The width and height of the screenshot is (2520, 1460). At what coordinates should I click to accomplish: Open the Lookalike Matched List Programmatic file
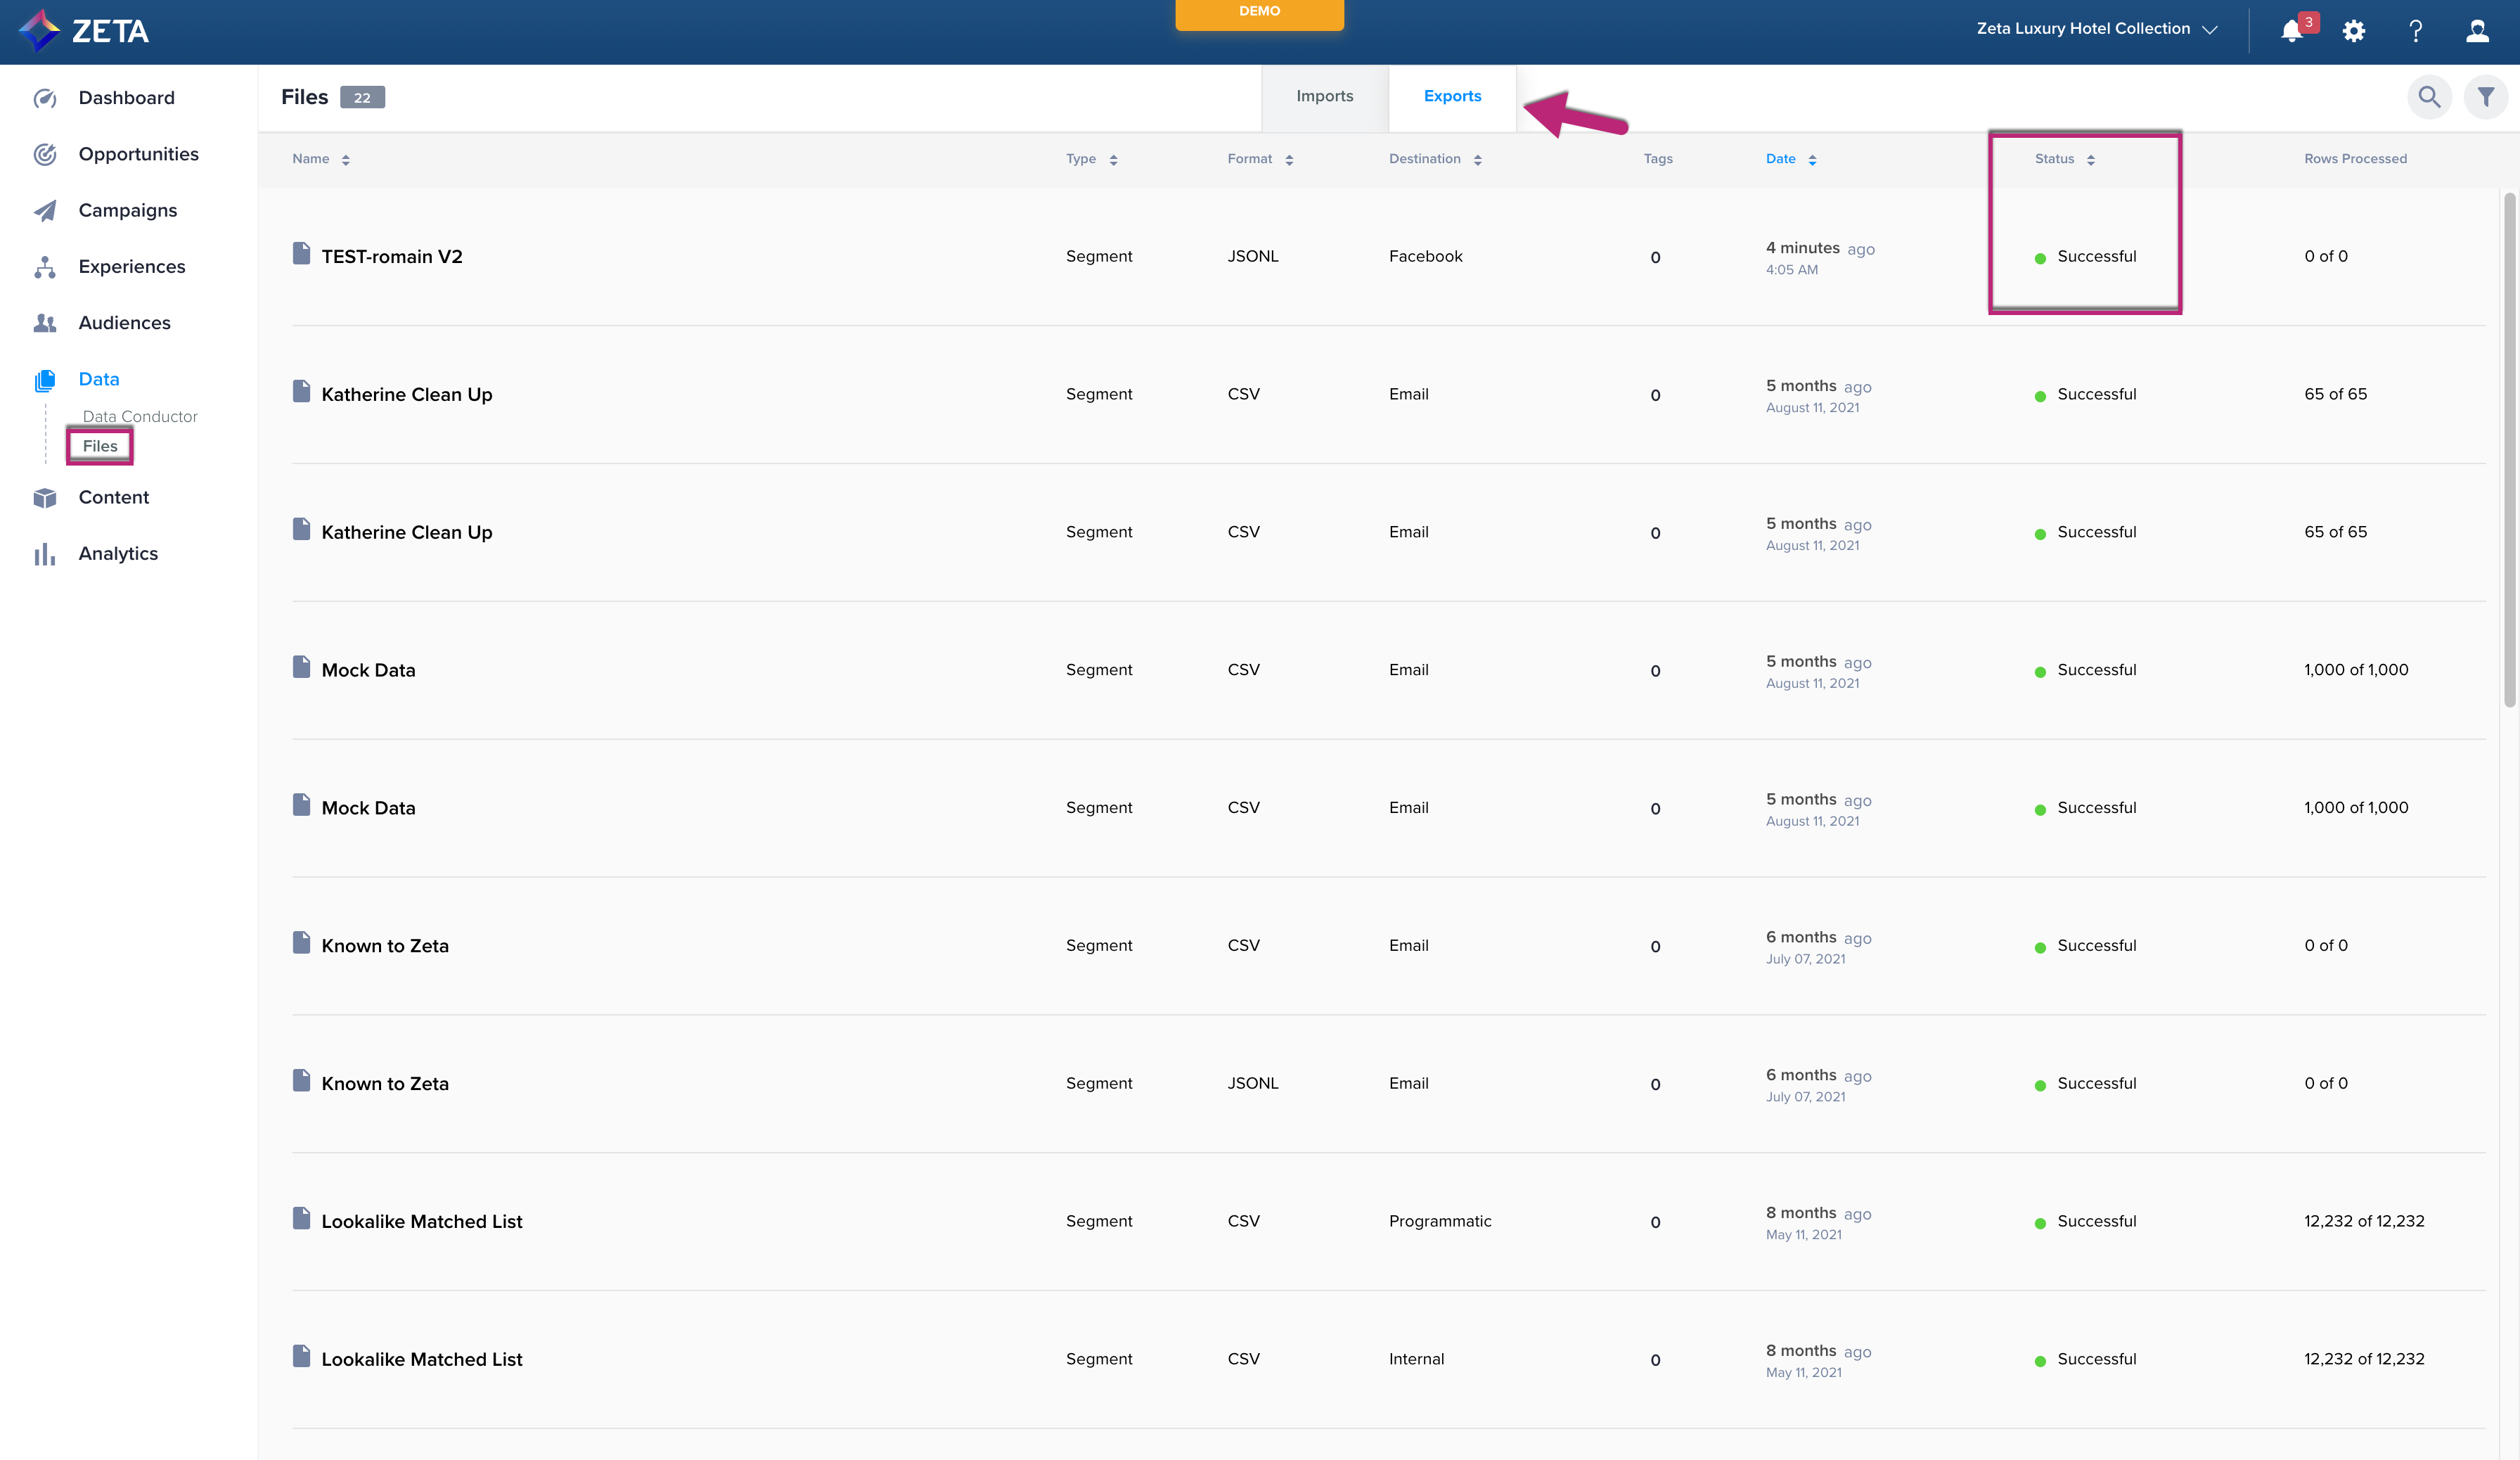[421, 1221]
